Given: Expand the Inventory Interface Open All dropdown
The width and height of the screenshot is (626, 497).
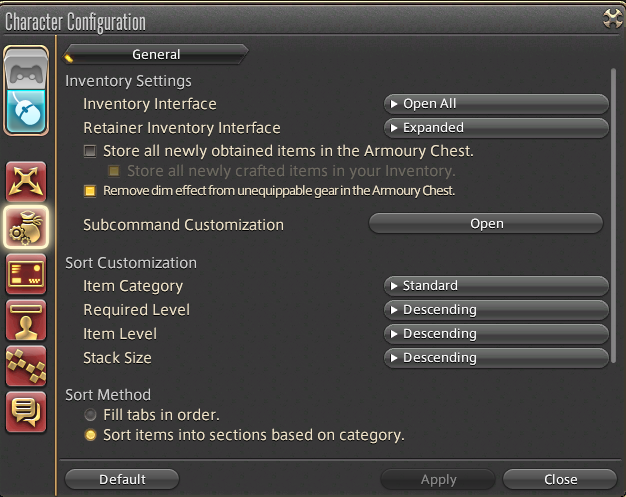Looking at the screenshot, I should click(x=496, y=104).
